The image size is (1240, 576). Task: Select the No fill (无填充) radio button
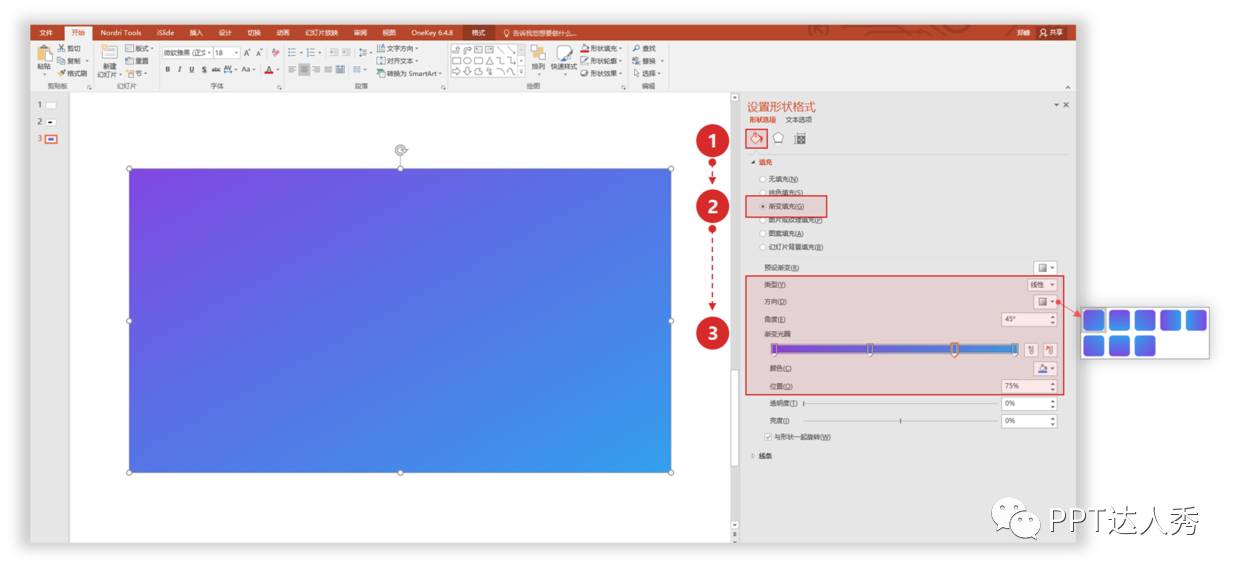(763, 179)
